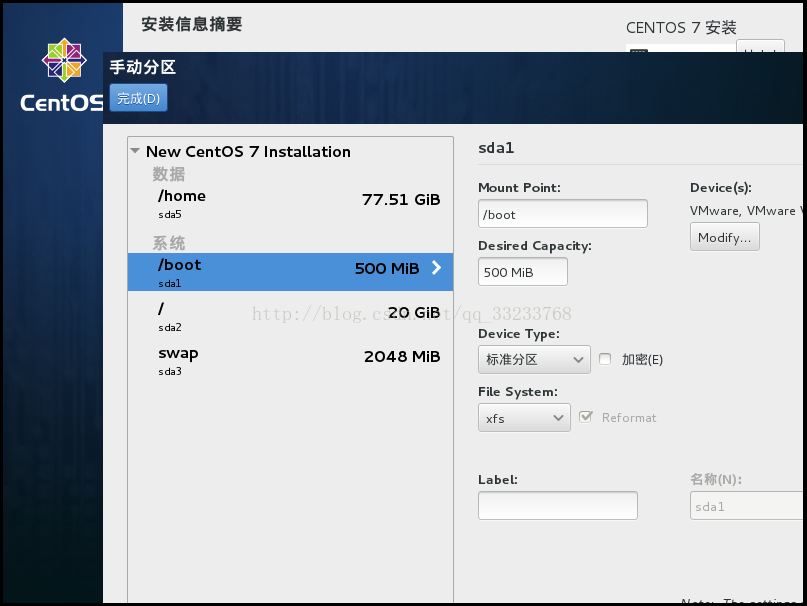Click the 数据 section header
The image size is (807, 606).
(169, 174)
